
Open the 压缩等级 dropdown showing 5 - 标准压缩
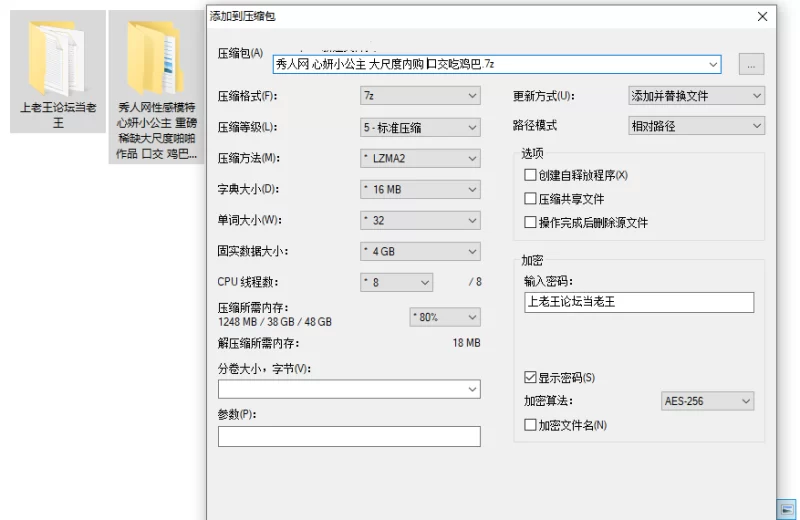(420, 128)
